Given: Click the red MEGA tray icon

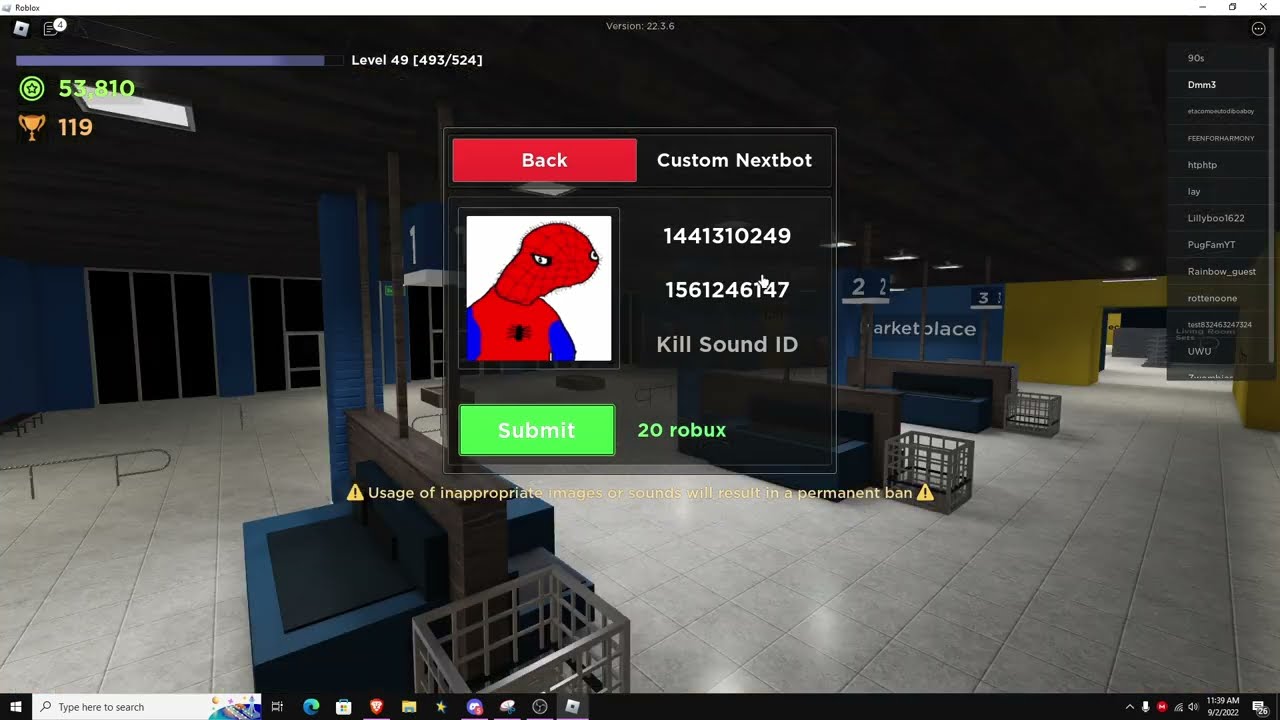Looking at the screenshot, I should tap(1162, 707).
